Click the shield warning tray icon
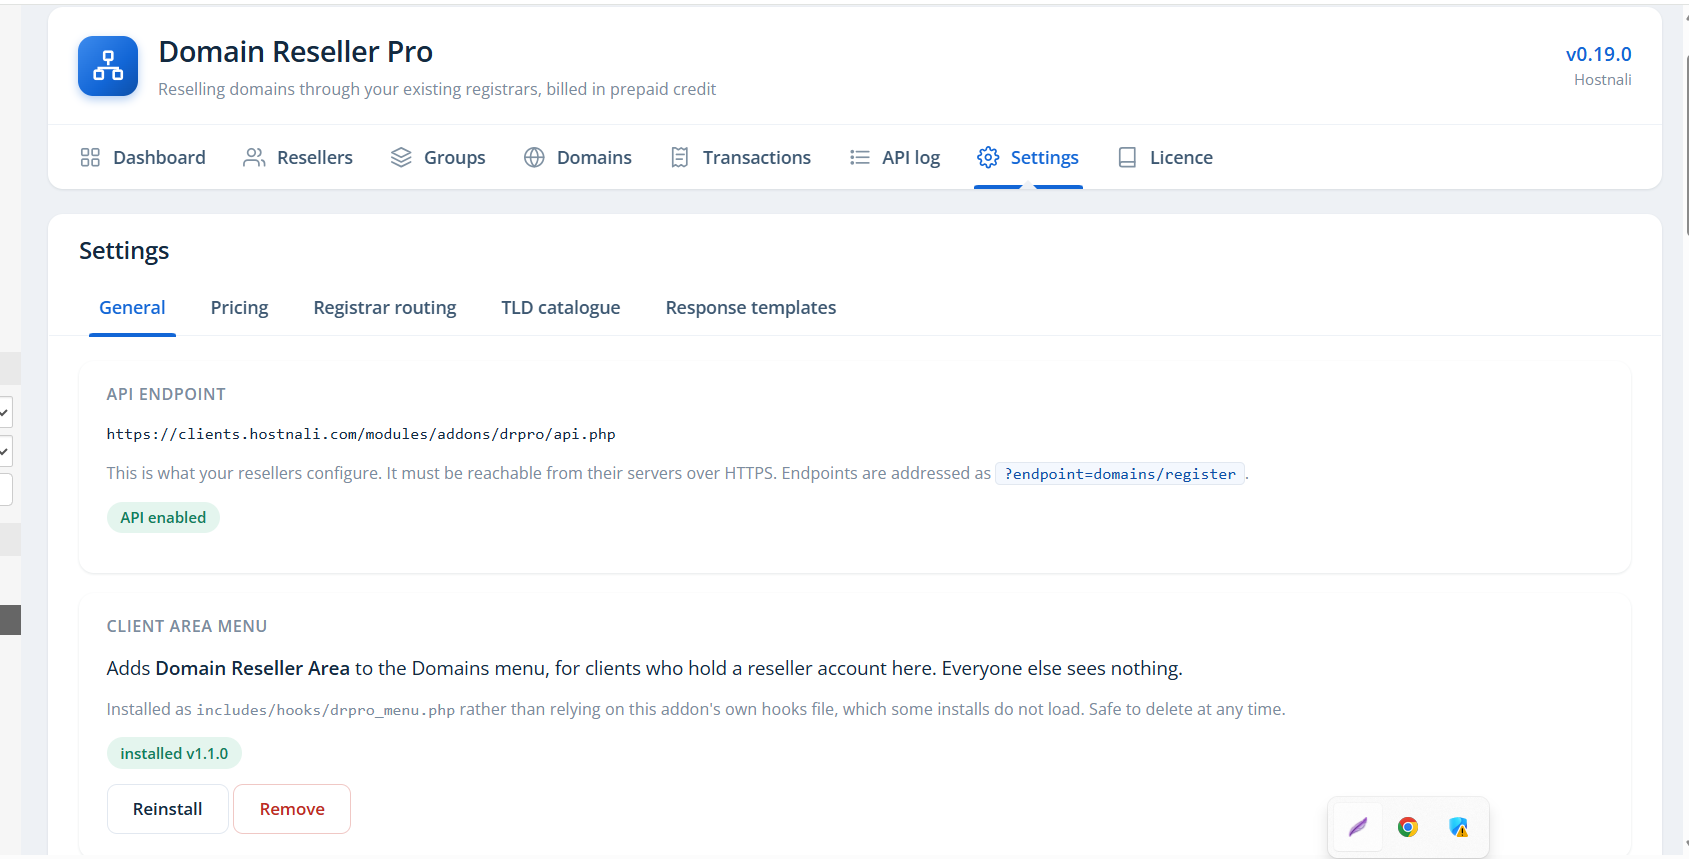 point(1459,827)
